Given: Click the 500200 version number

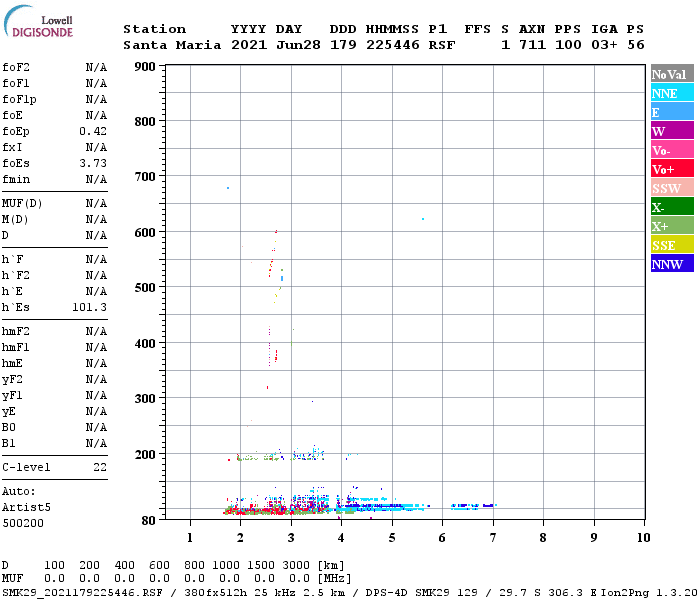Looking at the screenshot, I should click(23, 523).
